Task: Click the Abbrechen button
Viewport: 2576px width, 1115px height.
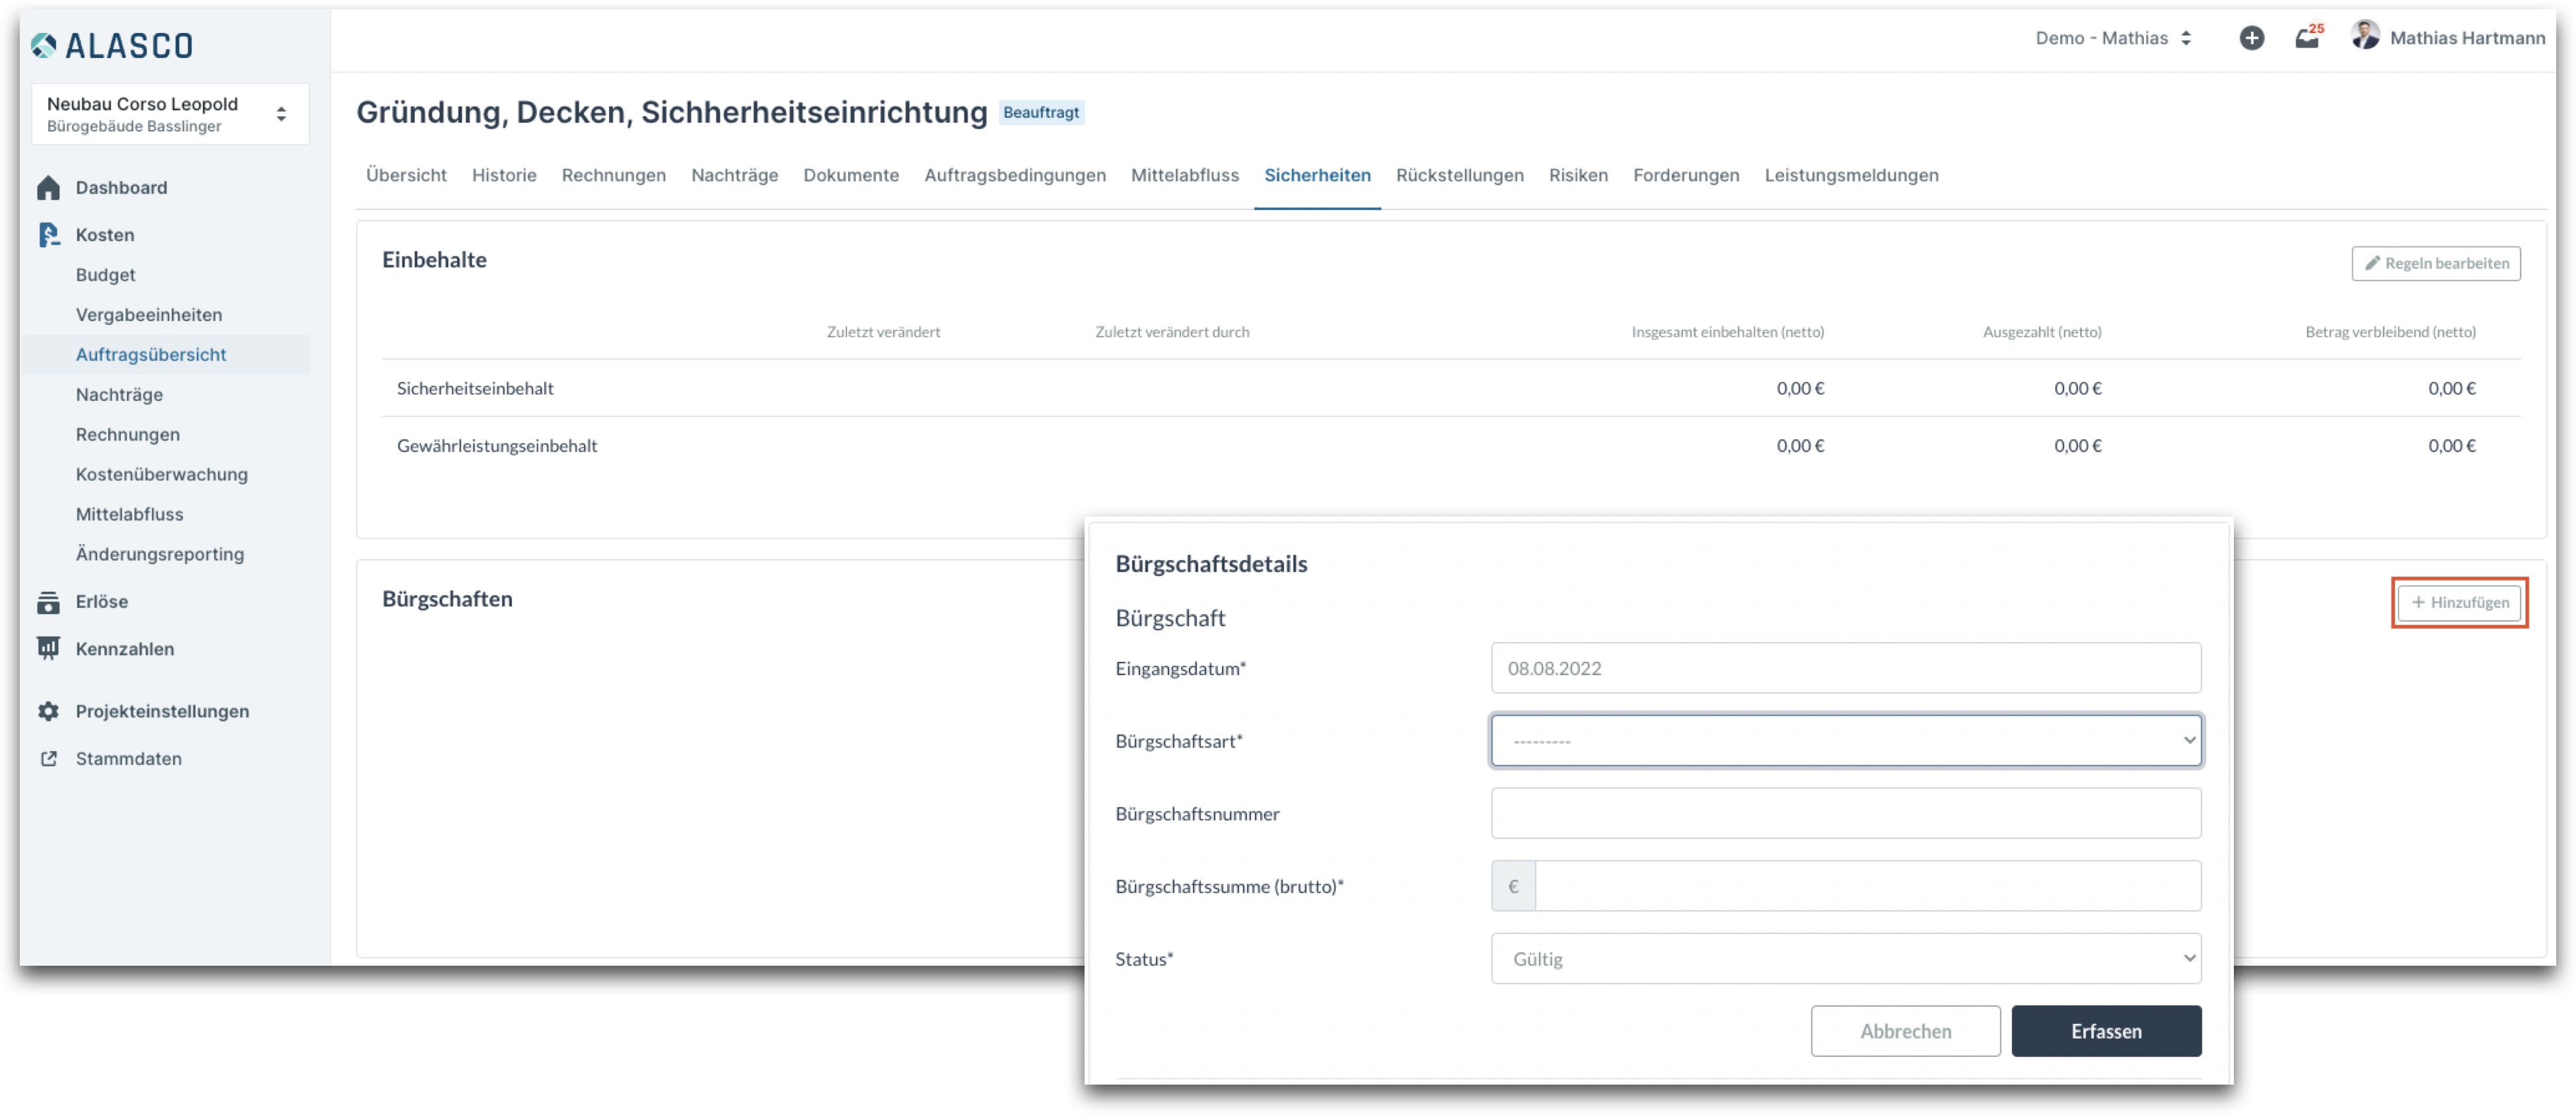Action: tap(1905, 1030)
